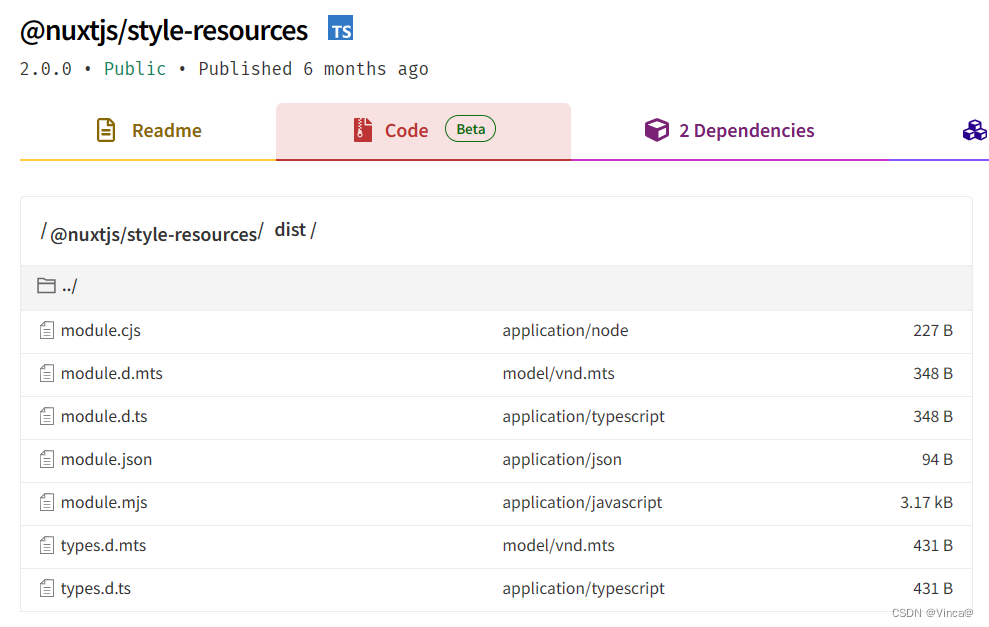
Task: Click the file icon beside module.json
Action: [x=46, y=459]
